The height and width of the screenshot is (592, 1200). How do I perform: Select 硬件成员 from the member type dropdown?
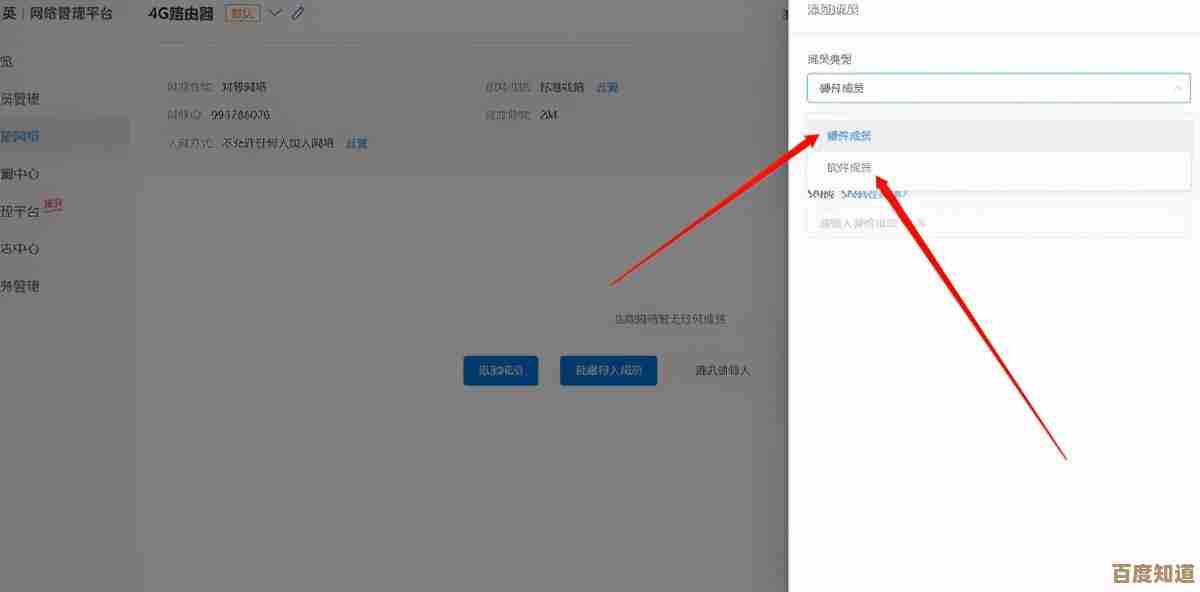click(848, 135)
